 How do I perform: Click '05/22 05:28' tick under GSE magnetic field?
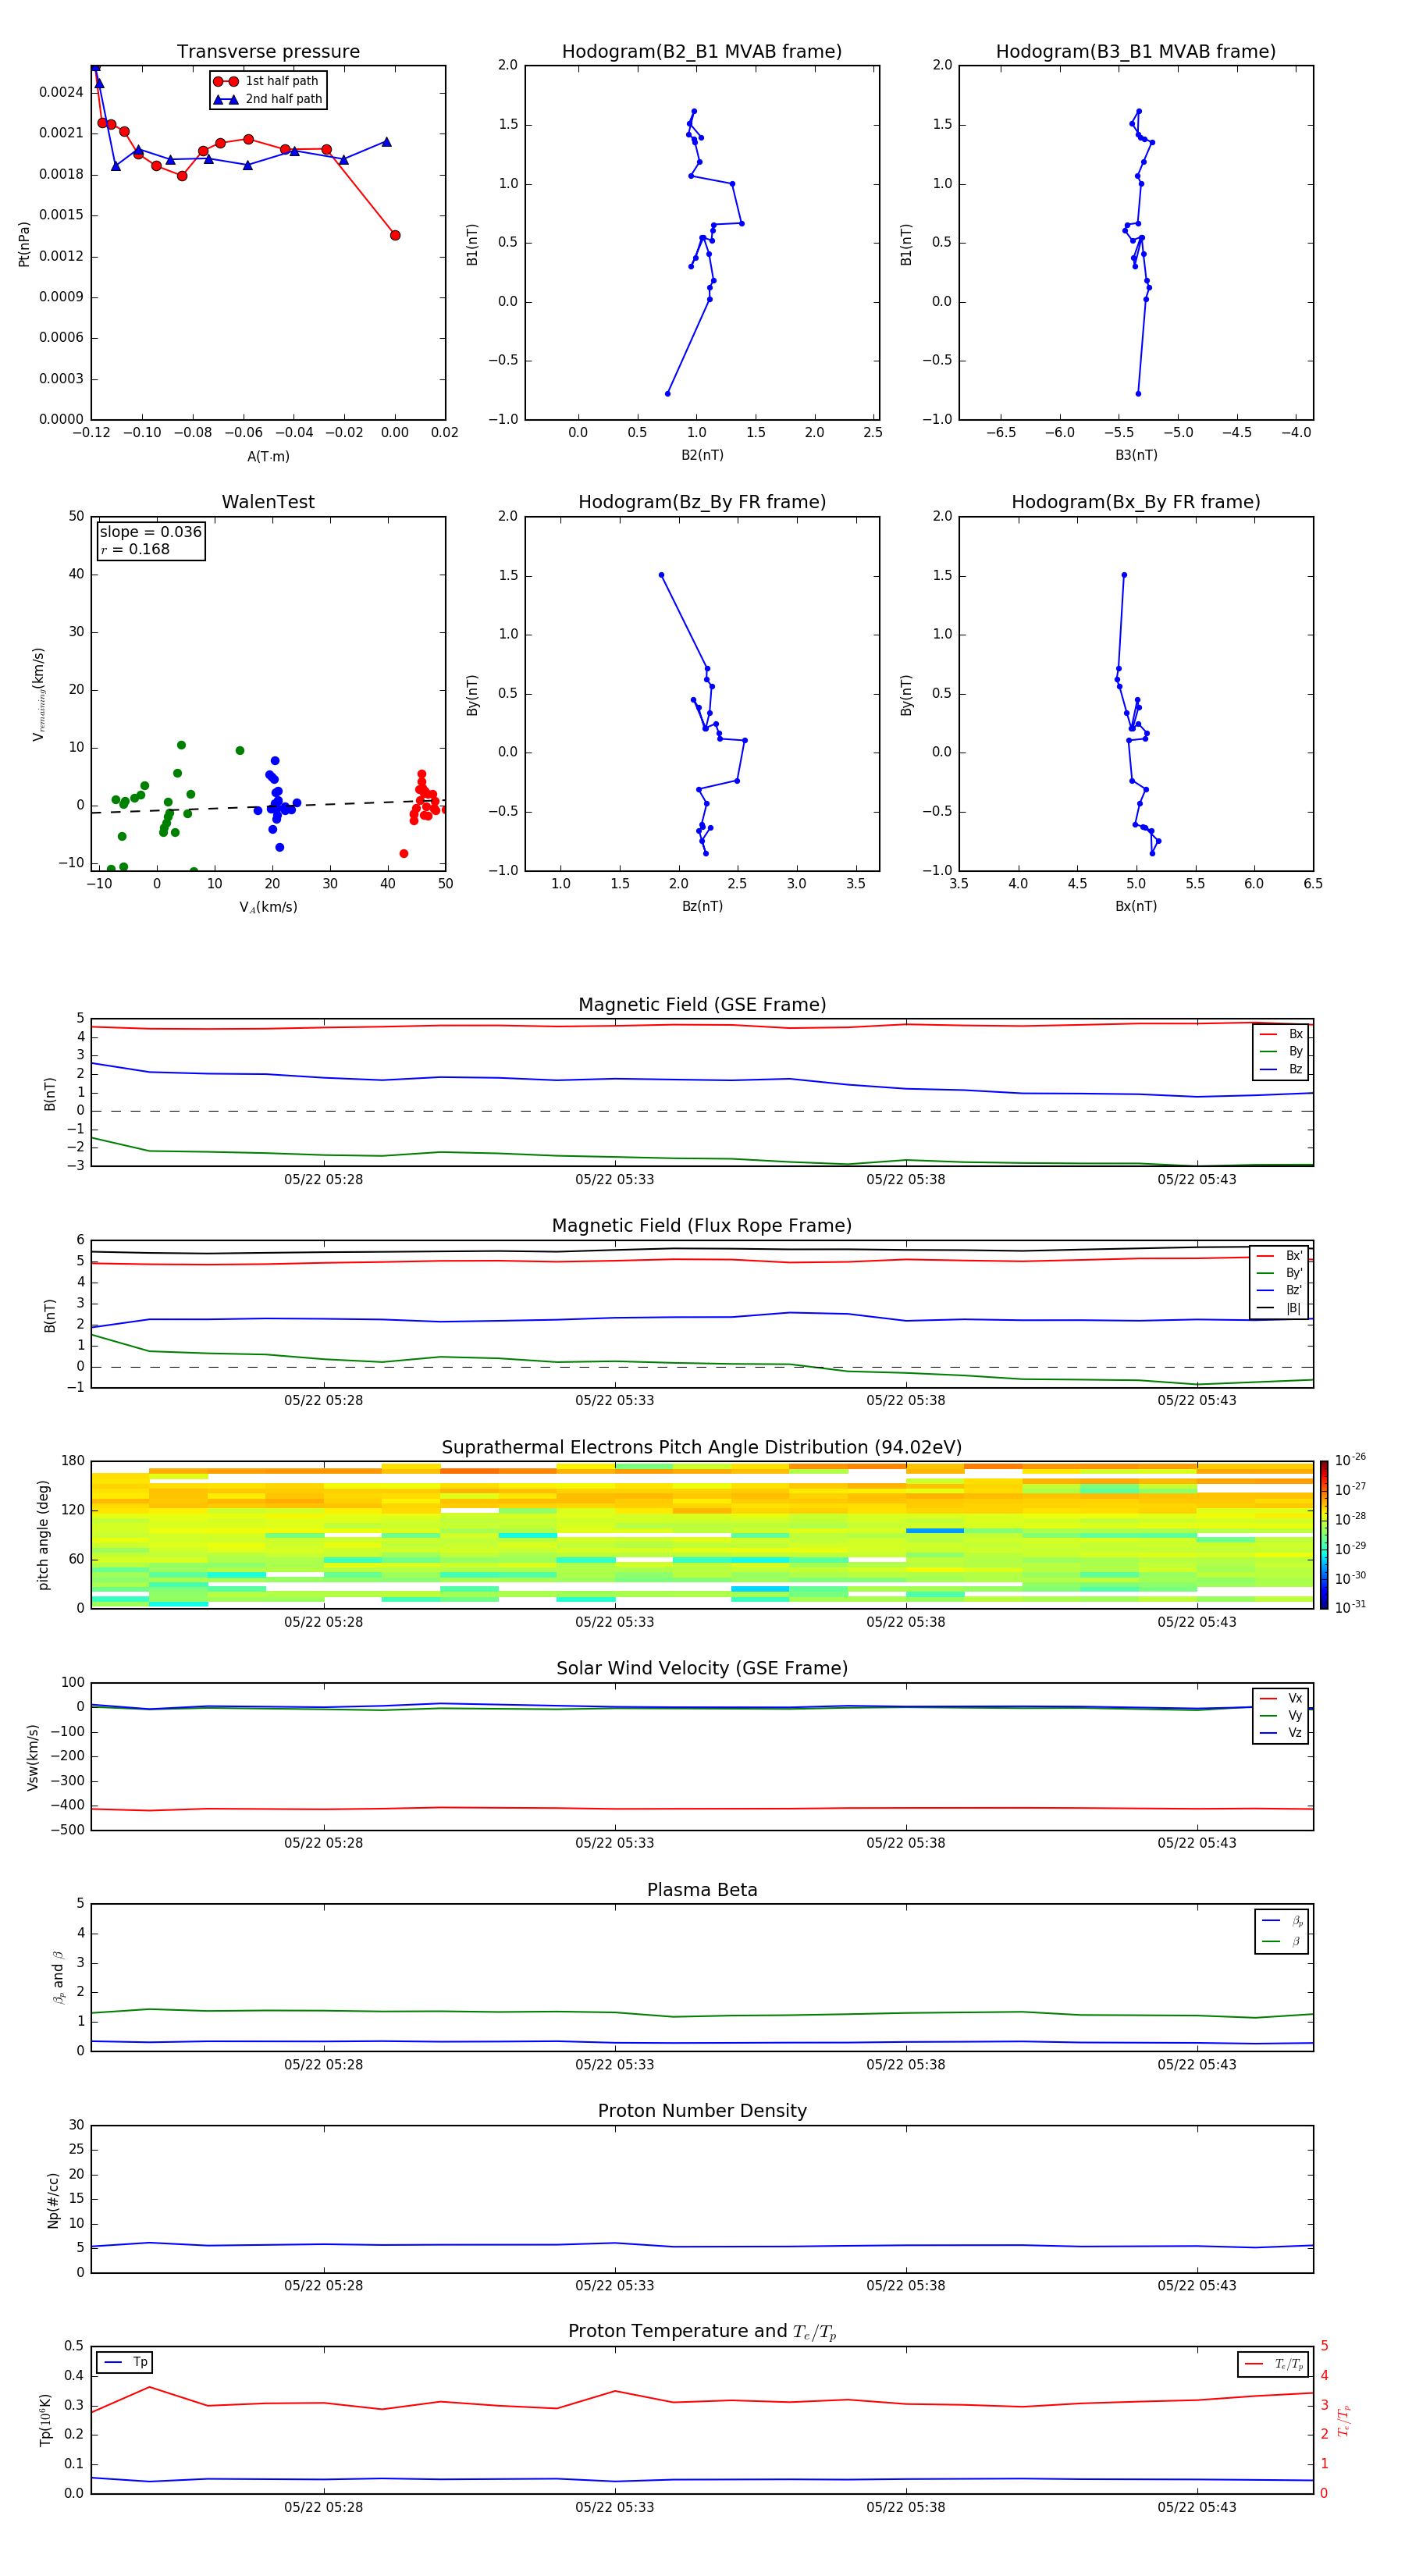coord(323,1180)
